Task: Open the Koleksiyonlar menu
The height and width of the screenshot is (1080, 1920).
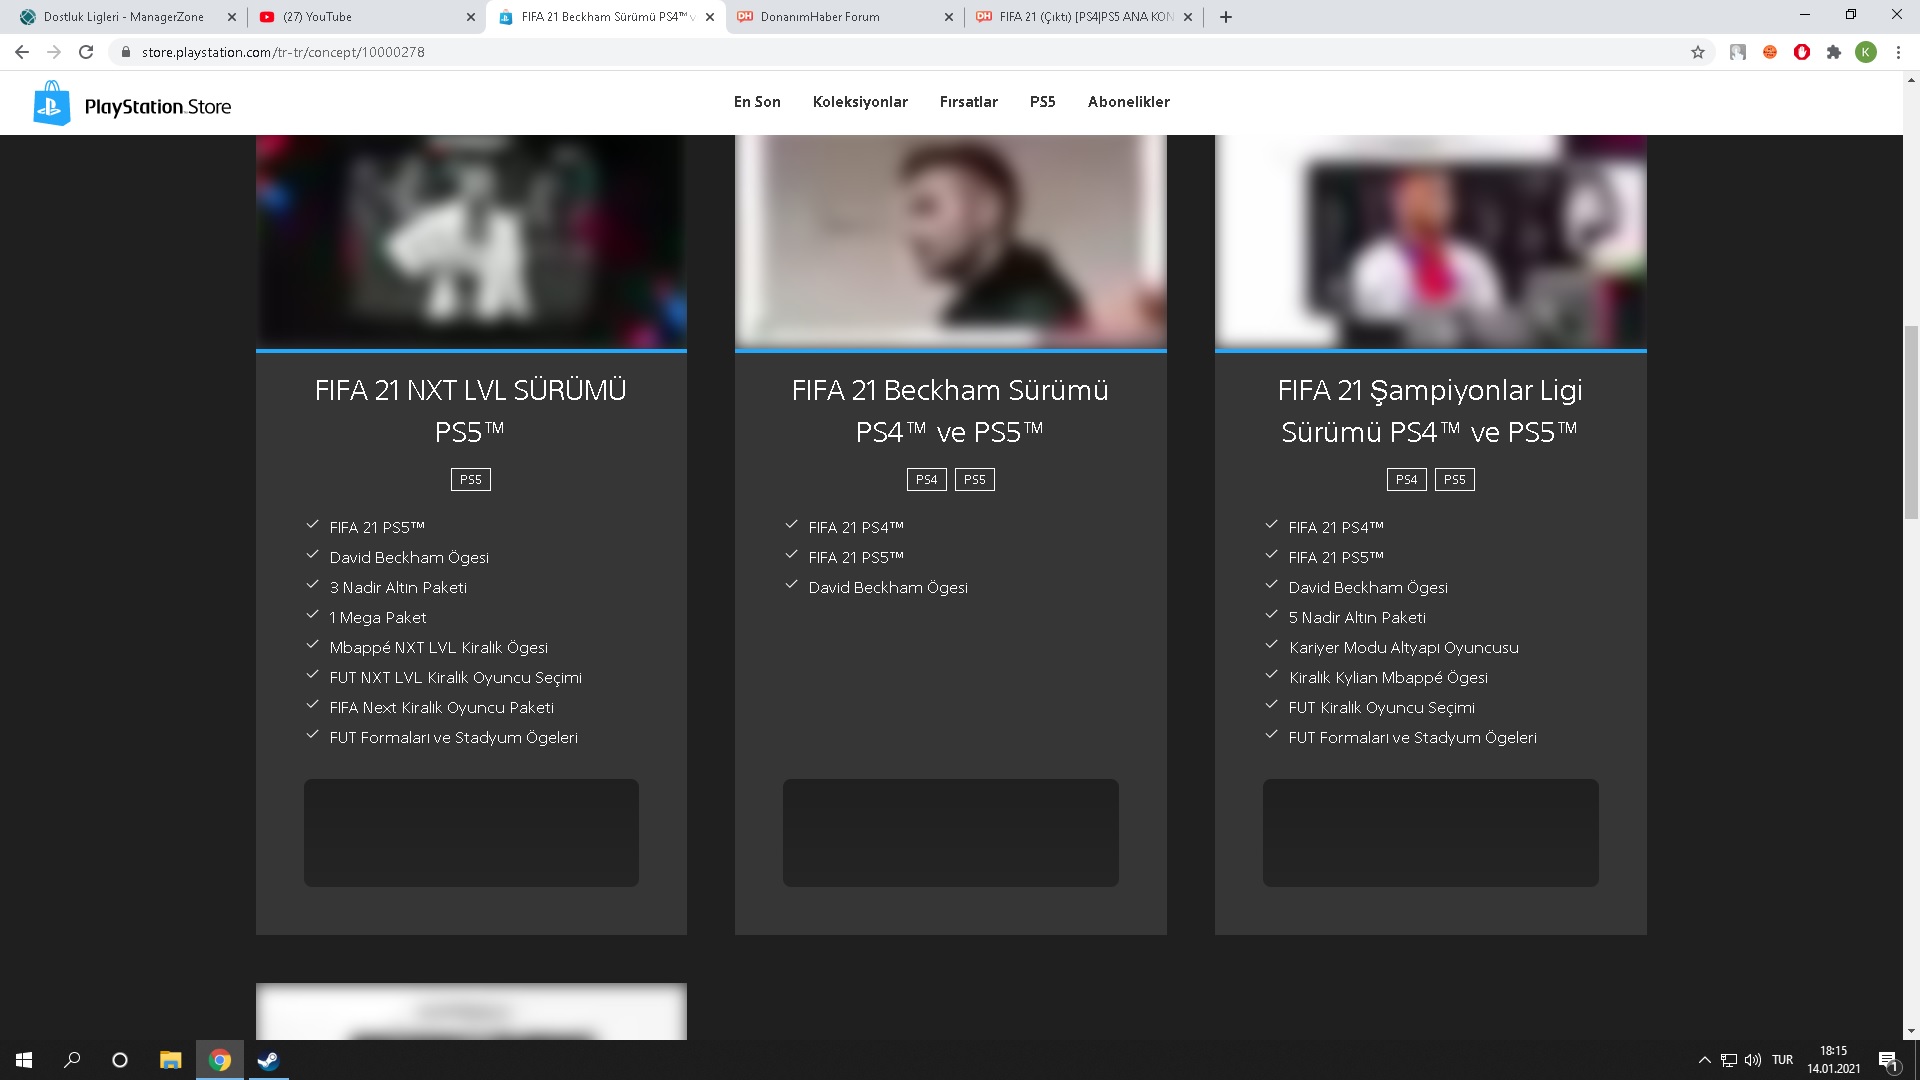Action: (x=860, y=102)
